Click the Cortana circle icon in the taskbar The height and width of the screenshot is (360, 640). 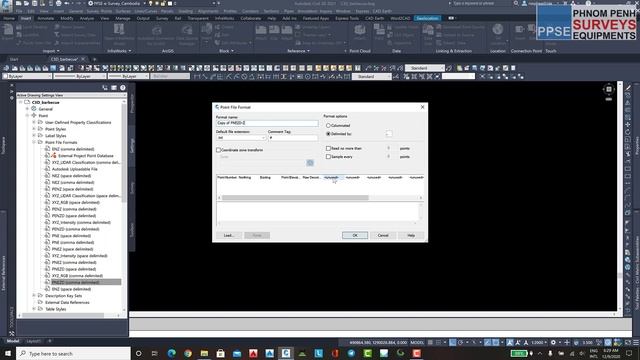coord(138,353)
